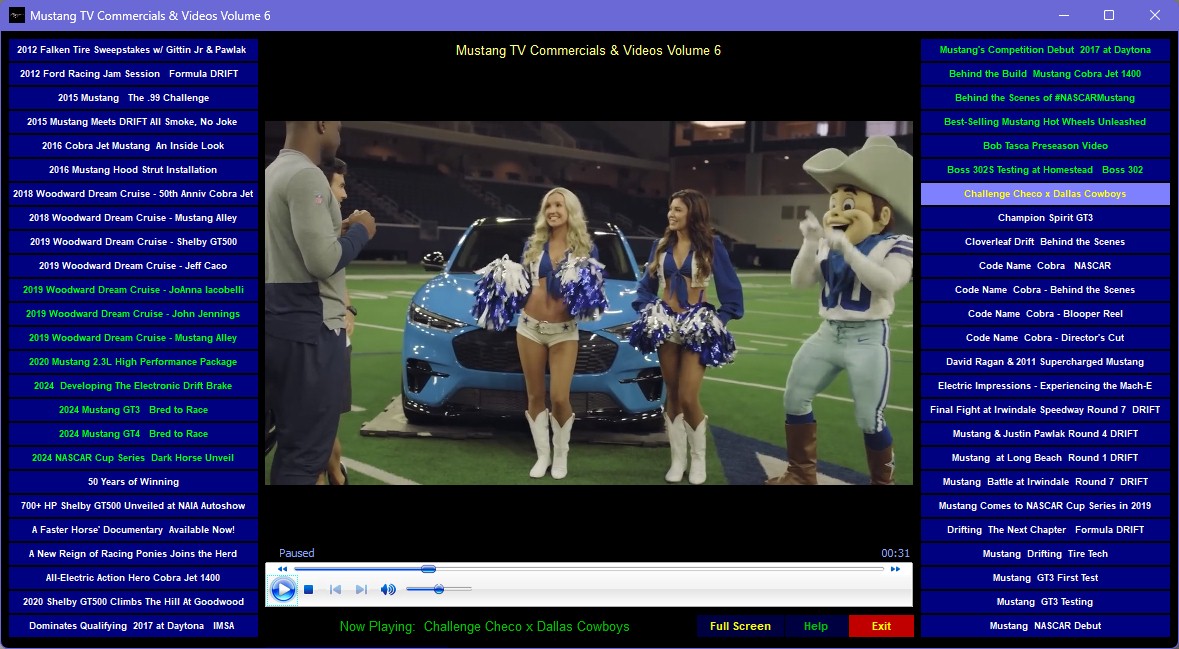Viewport: 1179px width, 649px height.
Task: Select Mustang & Justin Pawlak Round 4 DRIFT
Action: (1045, 434)
